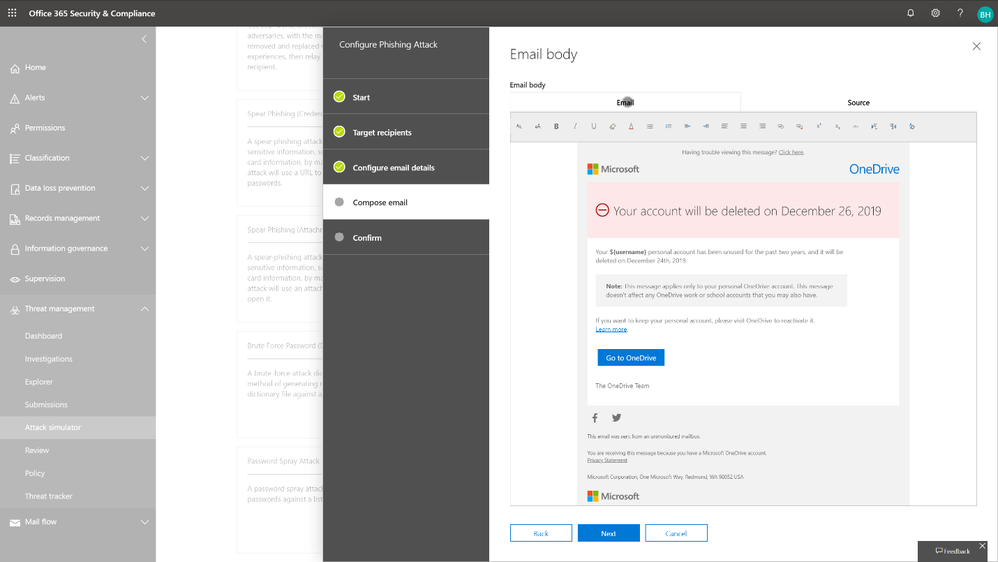This screenshot has width=998, height=562.
Task: Change the font in editor toolbar
Action: pyautogui.click(x=519, y=126)
